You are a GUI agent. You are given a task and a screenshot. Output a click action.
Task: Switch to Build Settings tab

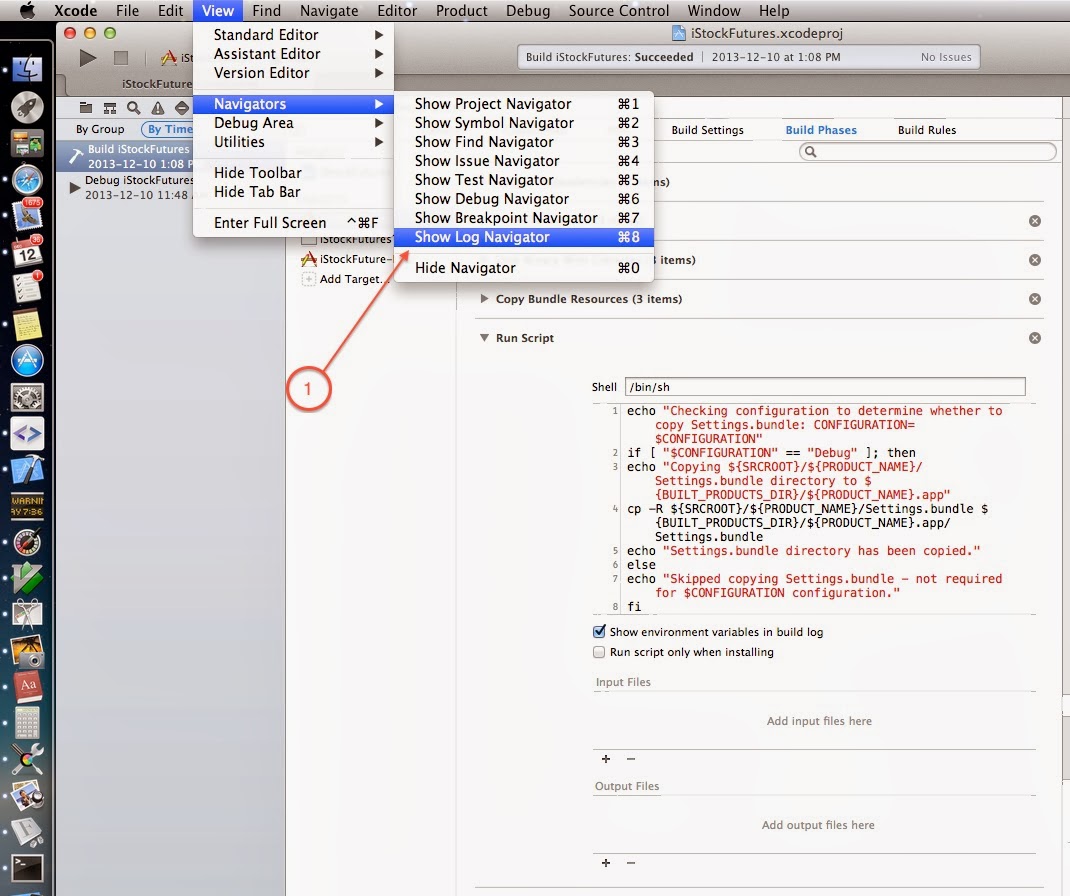[x=708, y=130]
